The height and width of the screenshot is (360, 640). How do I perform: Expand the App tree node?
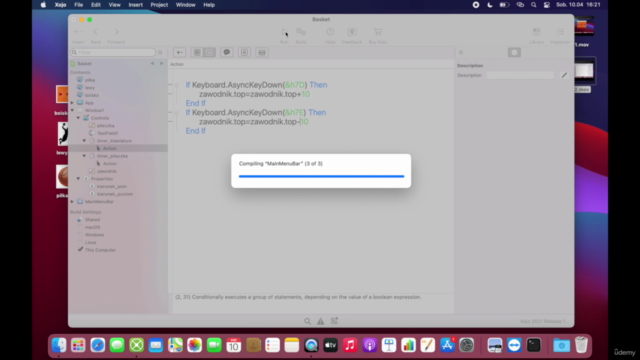point(72,103)
